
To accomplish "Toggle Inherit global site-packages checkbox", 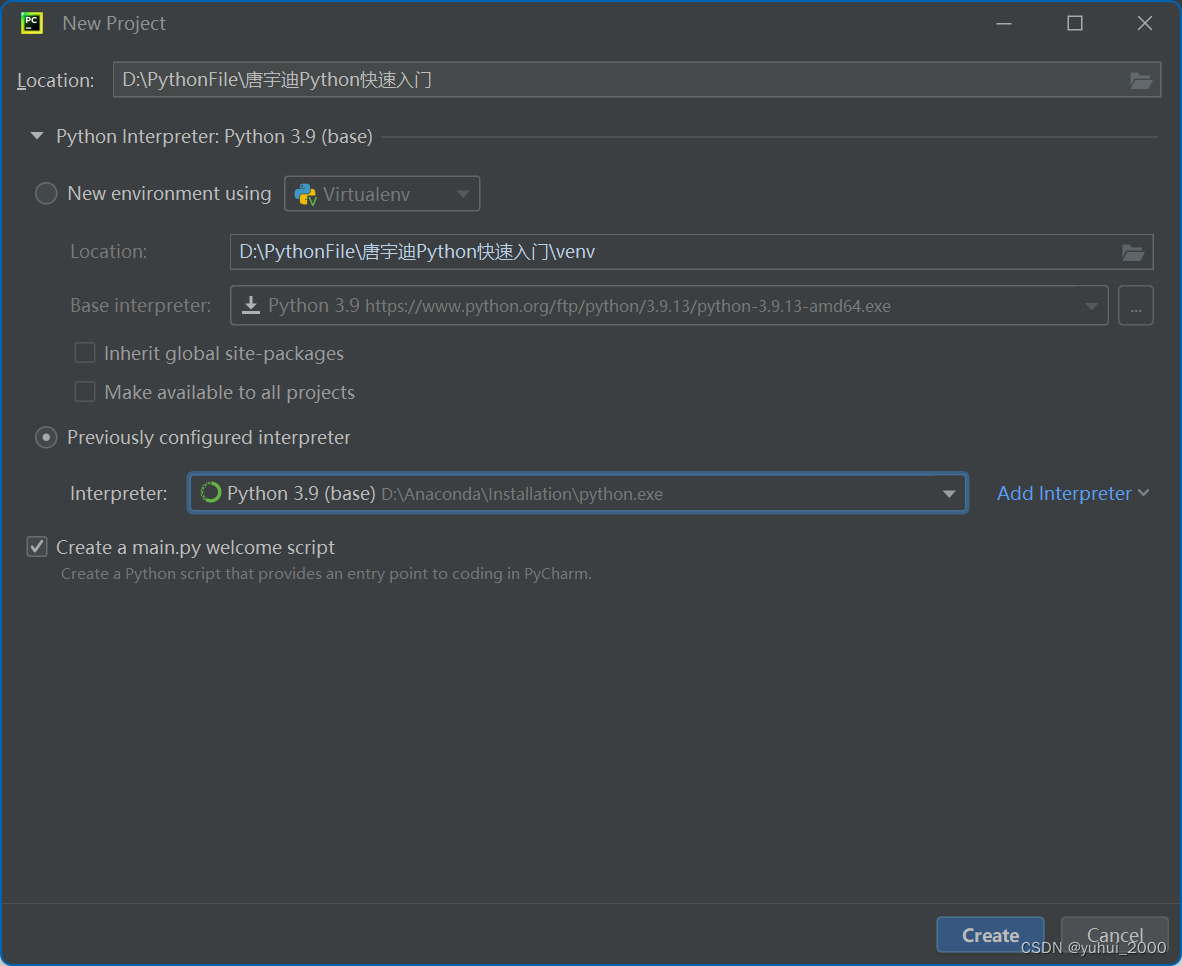I will click(85, 353).
